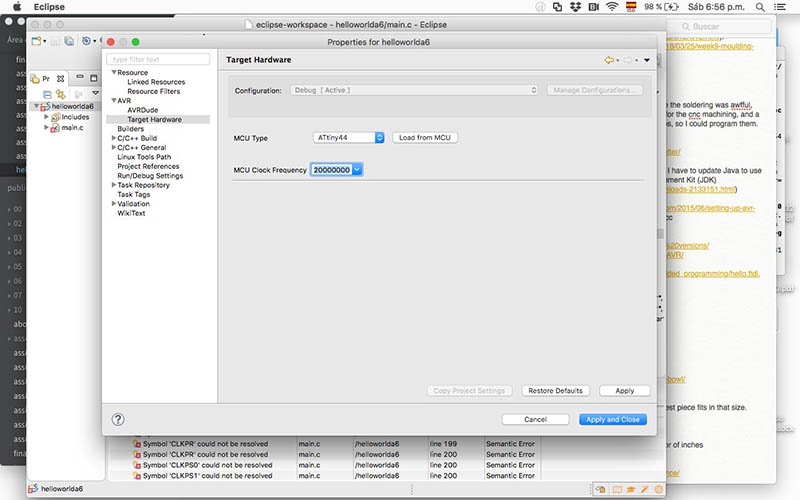The width and height of the screenshot is (800, 500).
Task: Select Builders in the tree
Action: click(131, 129)
